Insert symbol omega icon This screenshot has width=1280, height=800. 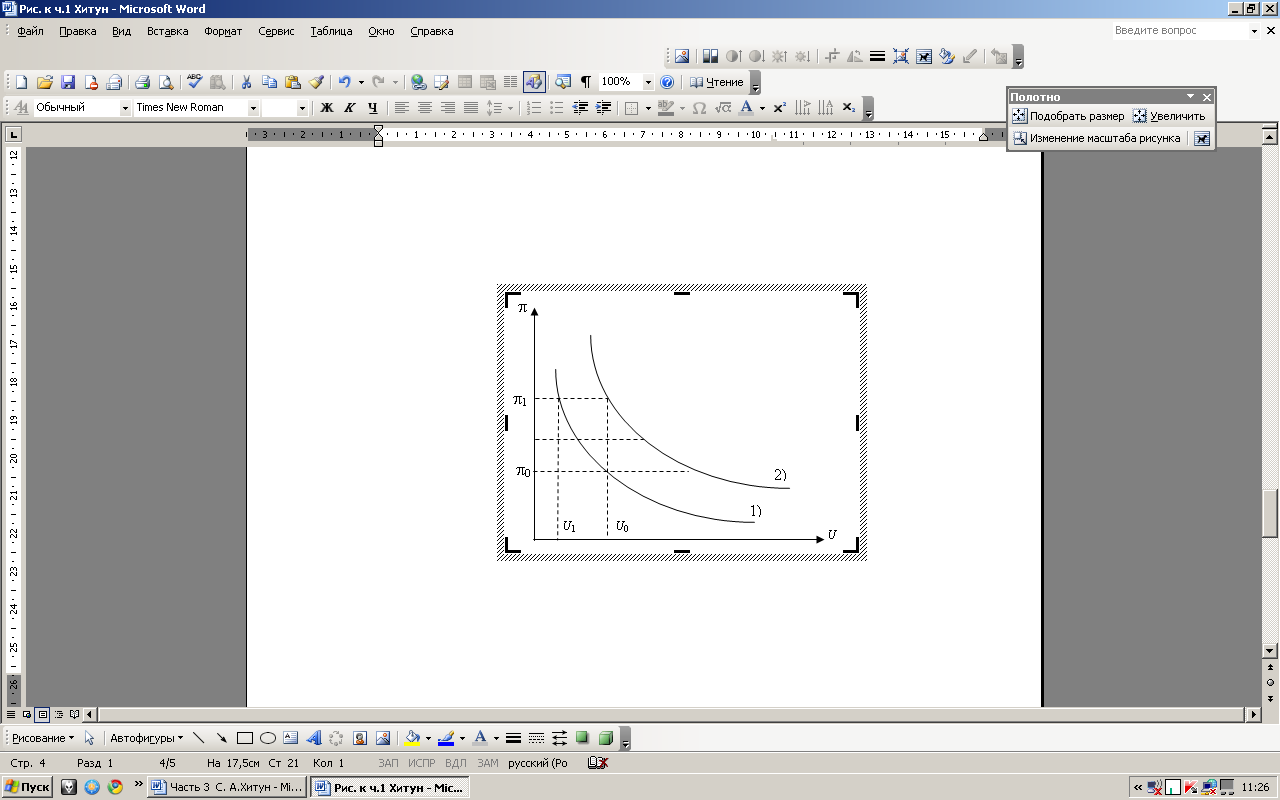click(x=699, y=107)
